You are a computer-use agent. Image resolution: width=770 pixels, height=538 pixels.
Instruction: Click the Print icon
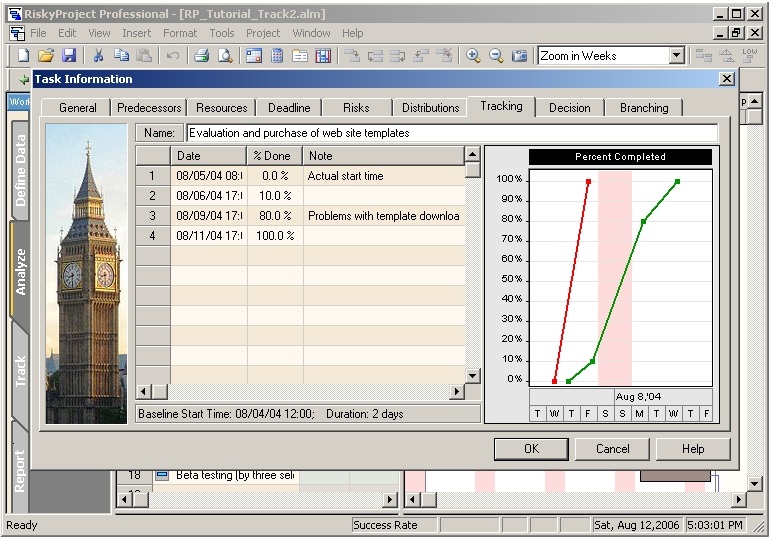tap(201, 55)
